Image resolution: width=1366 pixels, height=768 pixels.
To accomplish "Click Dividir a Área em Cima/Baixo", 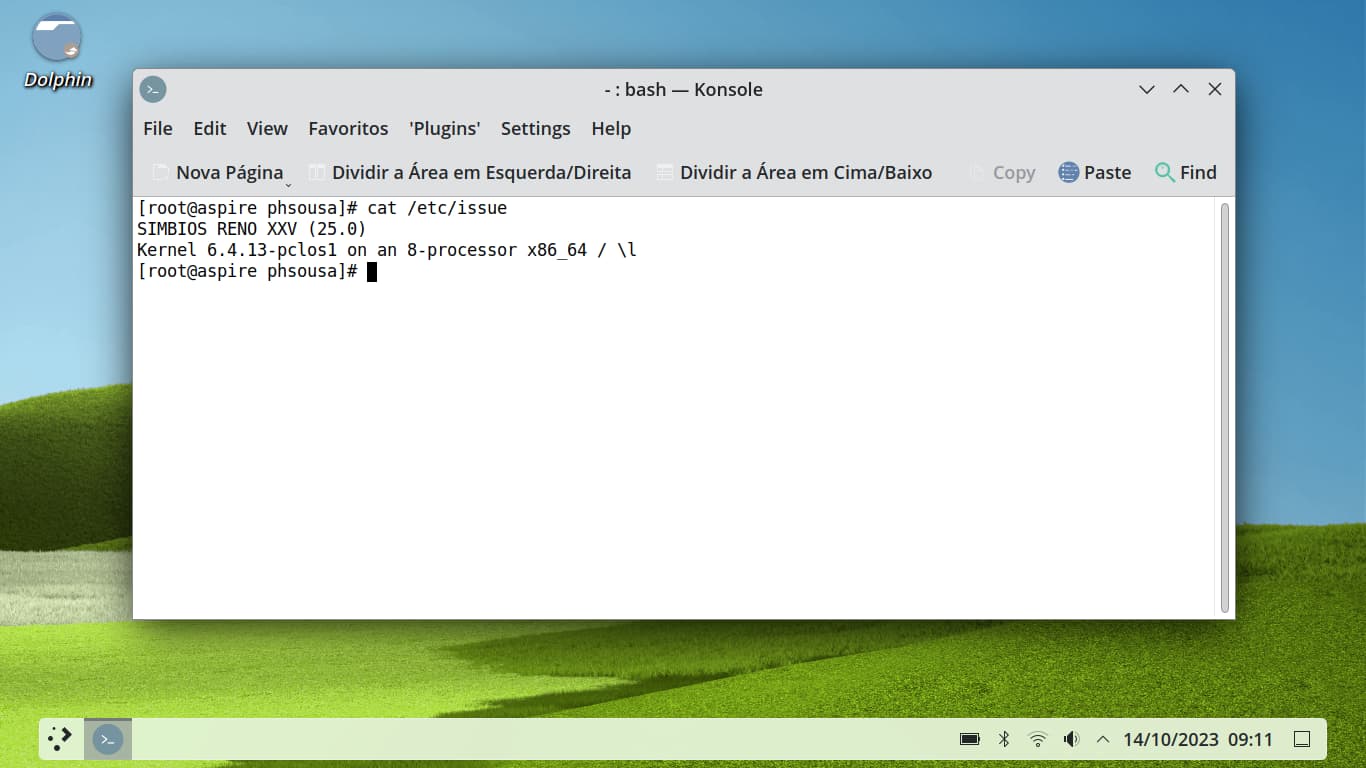I will click(x=794, y=172).
